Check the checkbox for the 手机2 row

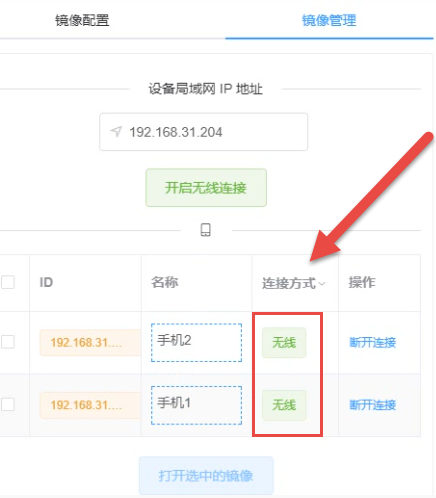[x=8, y=342]
